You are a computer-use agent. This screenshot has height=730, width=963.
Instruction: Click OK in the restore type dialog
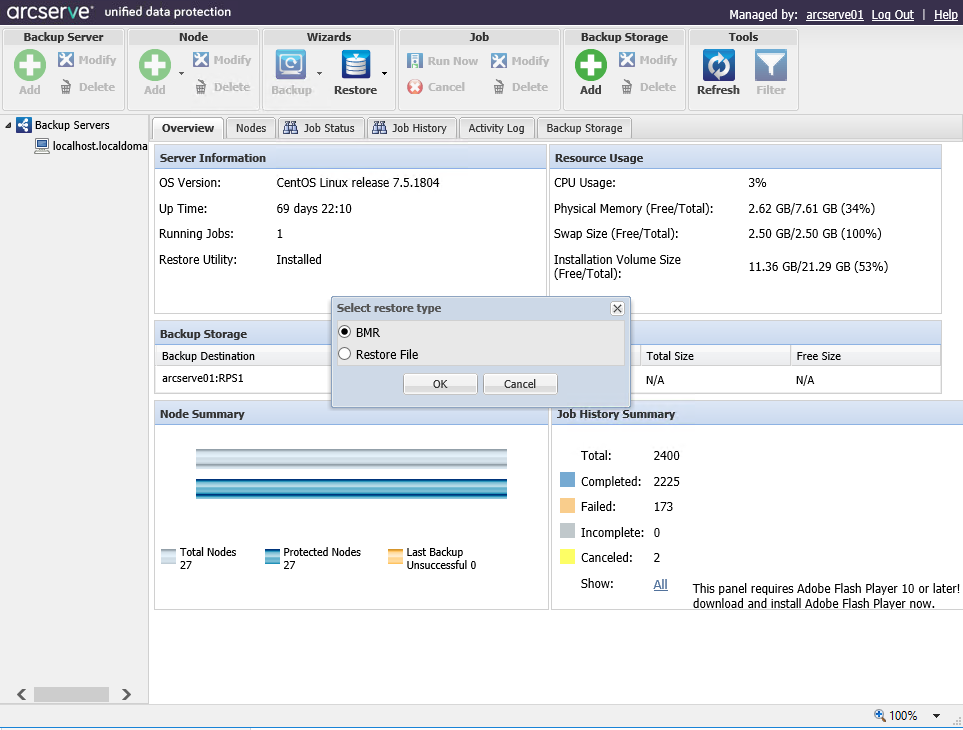click(x=440, y=384)
